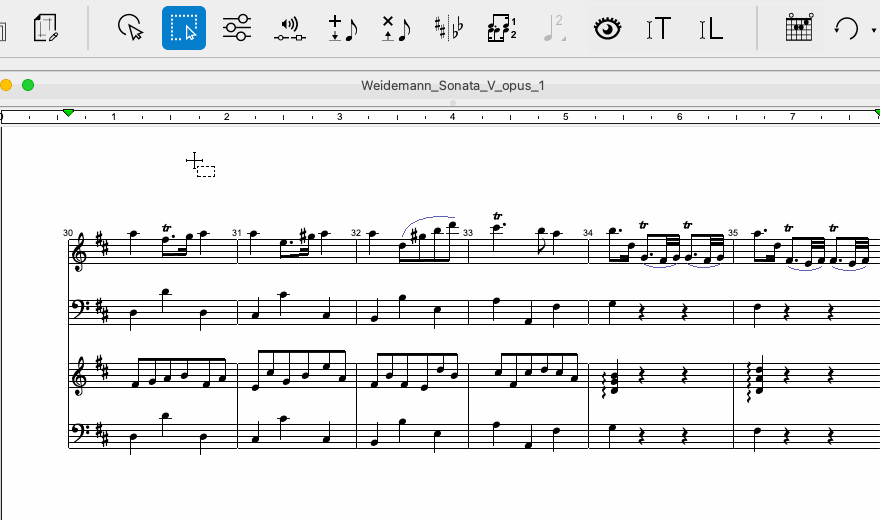880x520 pixels.
Task: Select the top staff treble clef
Action: 80,251
